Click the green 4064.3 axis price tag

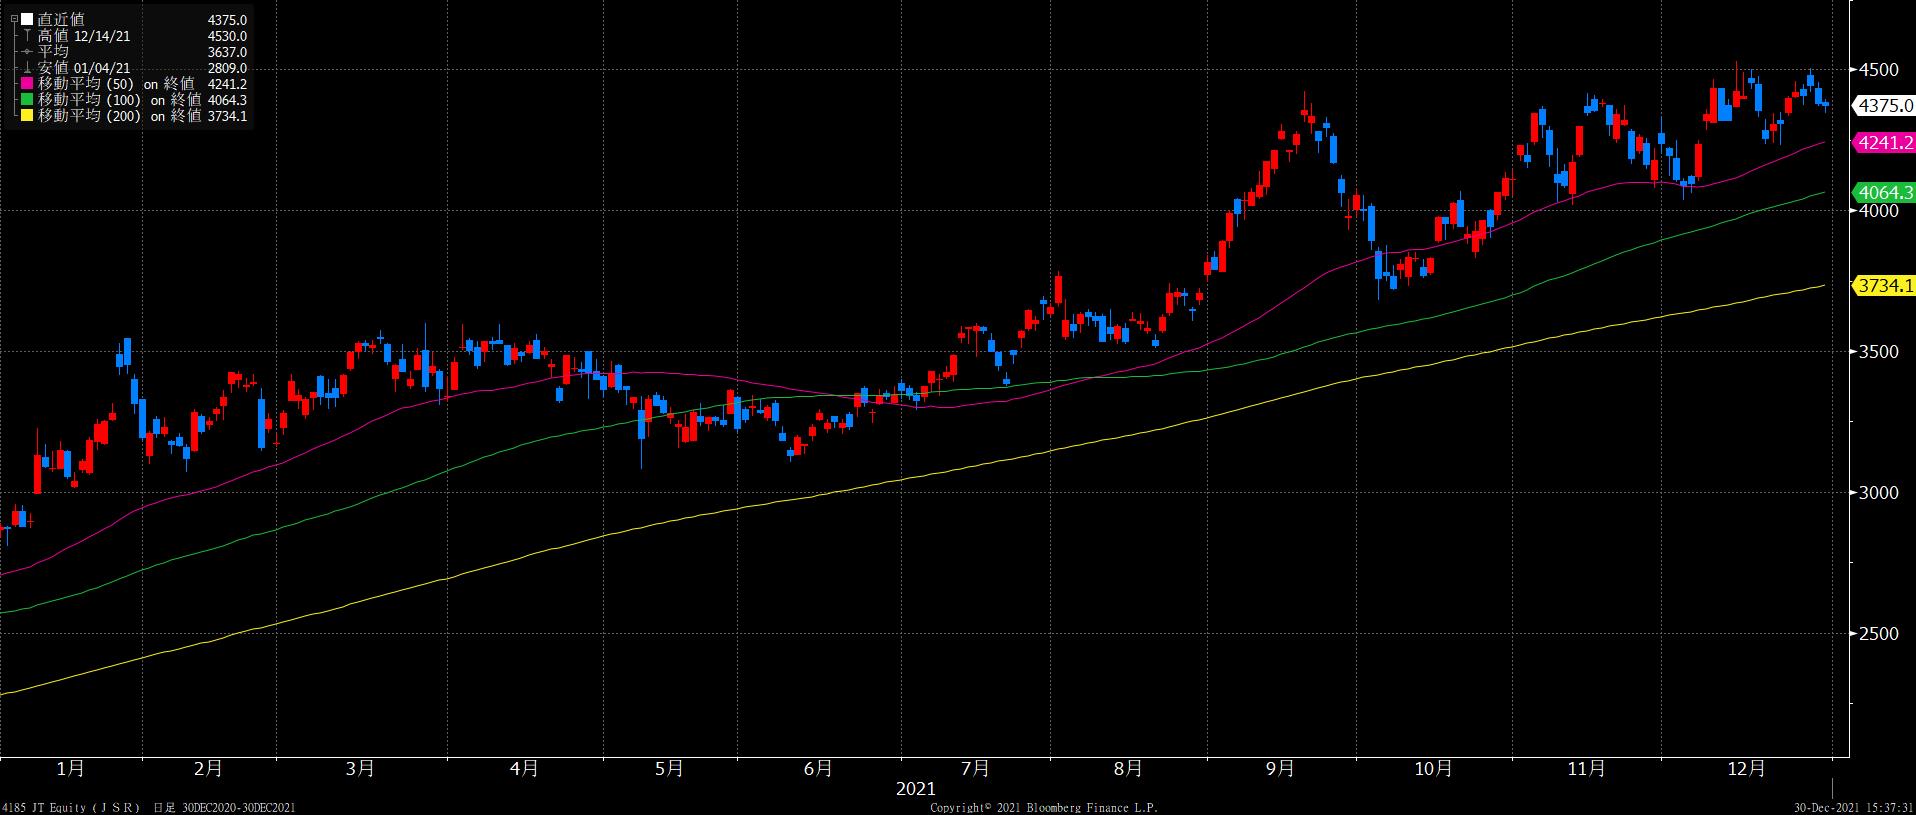(1884, 193)
